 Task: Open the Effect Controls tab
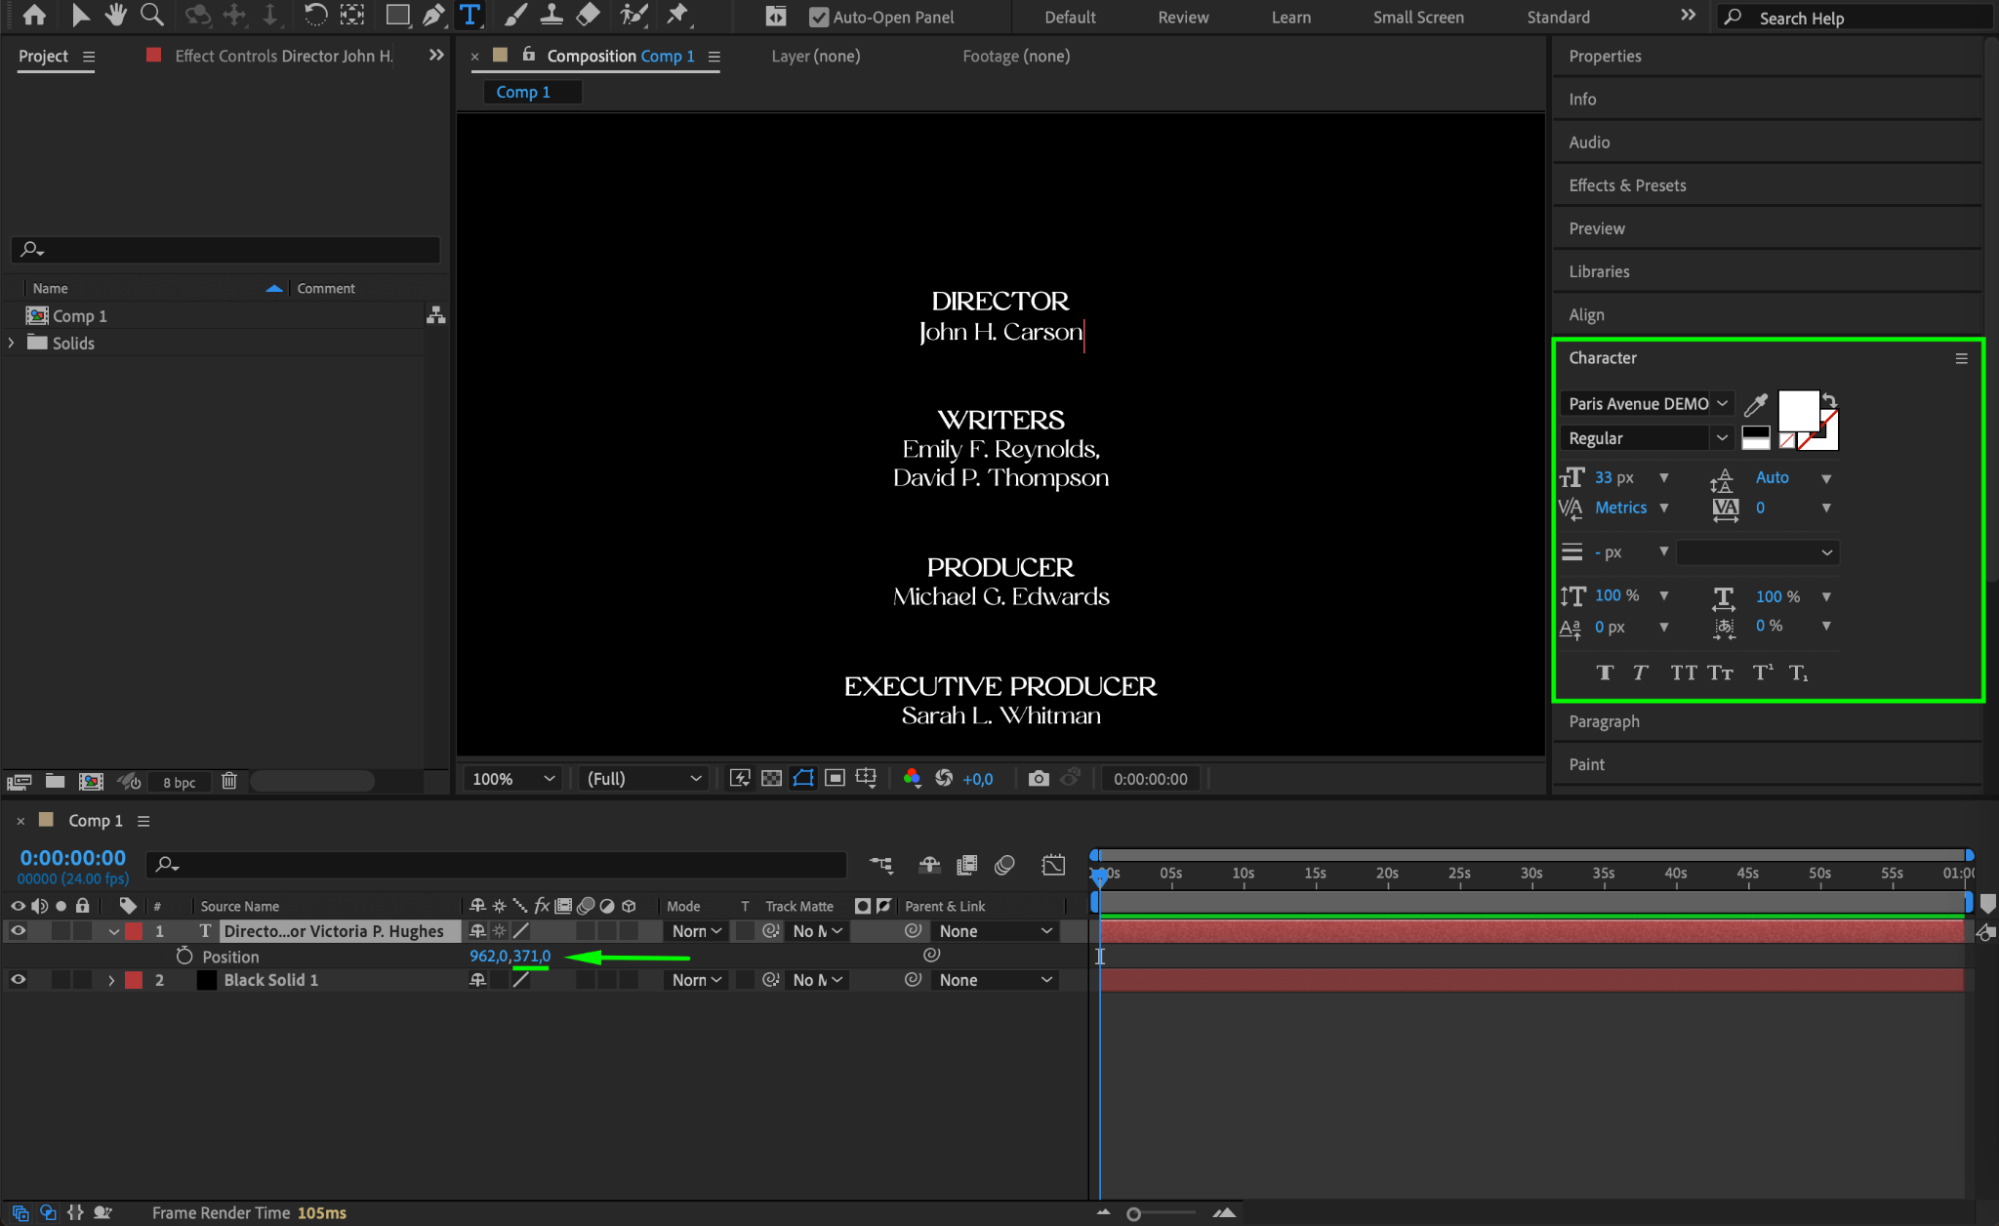click(x=283, y=56)
